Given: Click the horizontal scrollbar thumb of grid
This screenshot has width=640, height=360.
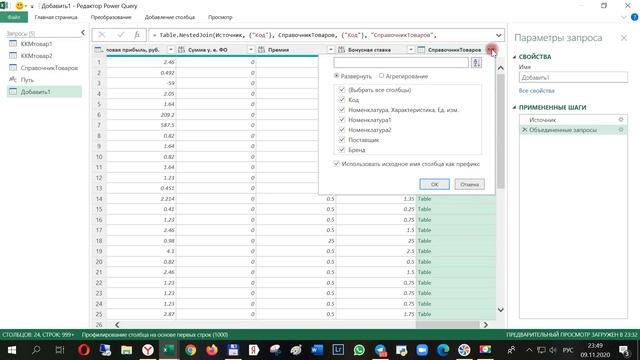Looking at the screenshot, I should tap(448, 324).
